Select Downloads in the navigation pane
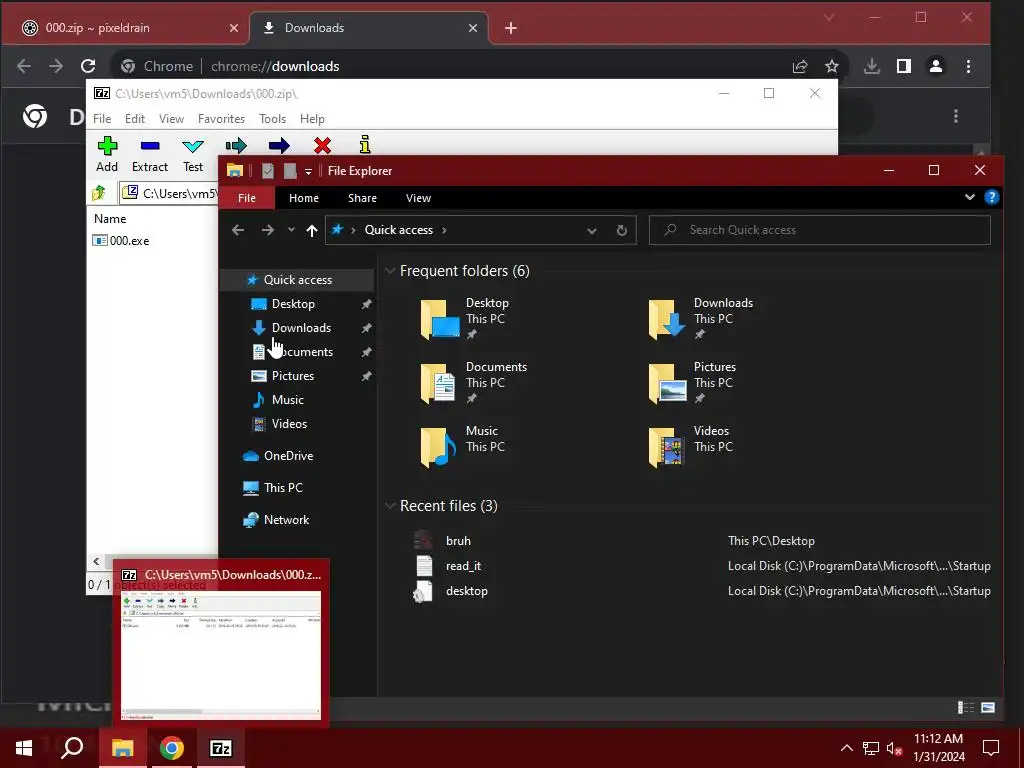This screenshot has height=768, width=1024. (x=301, y=328)
